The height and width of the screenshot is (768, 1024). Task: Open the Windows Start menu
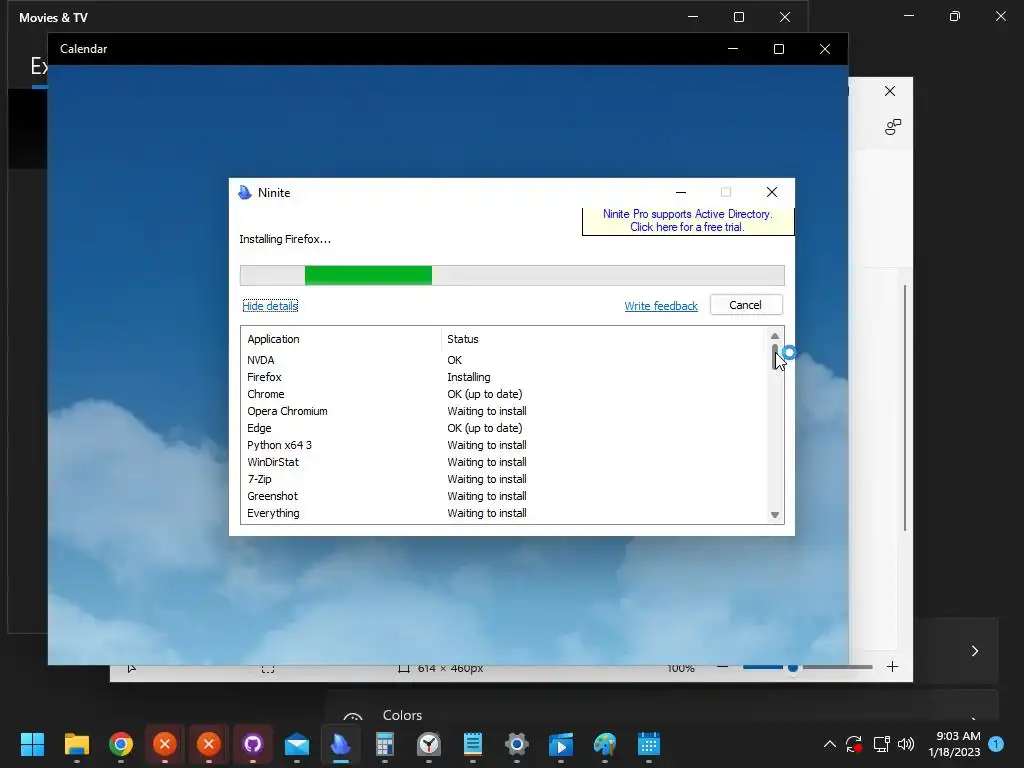(x=32, y=744)
